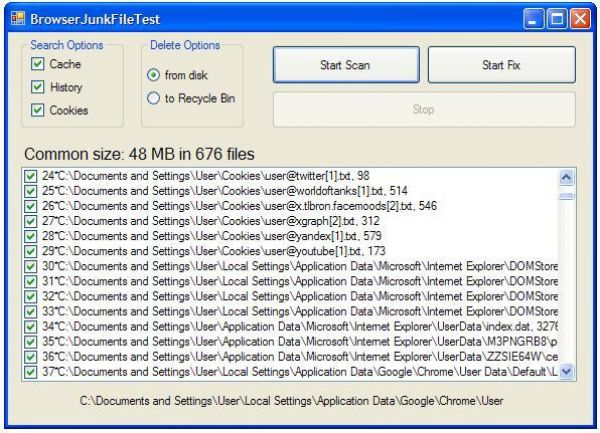Minimize the BrowserJunkFileTest window

[x=535, y=19]
